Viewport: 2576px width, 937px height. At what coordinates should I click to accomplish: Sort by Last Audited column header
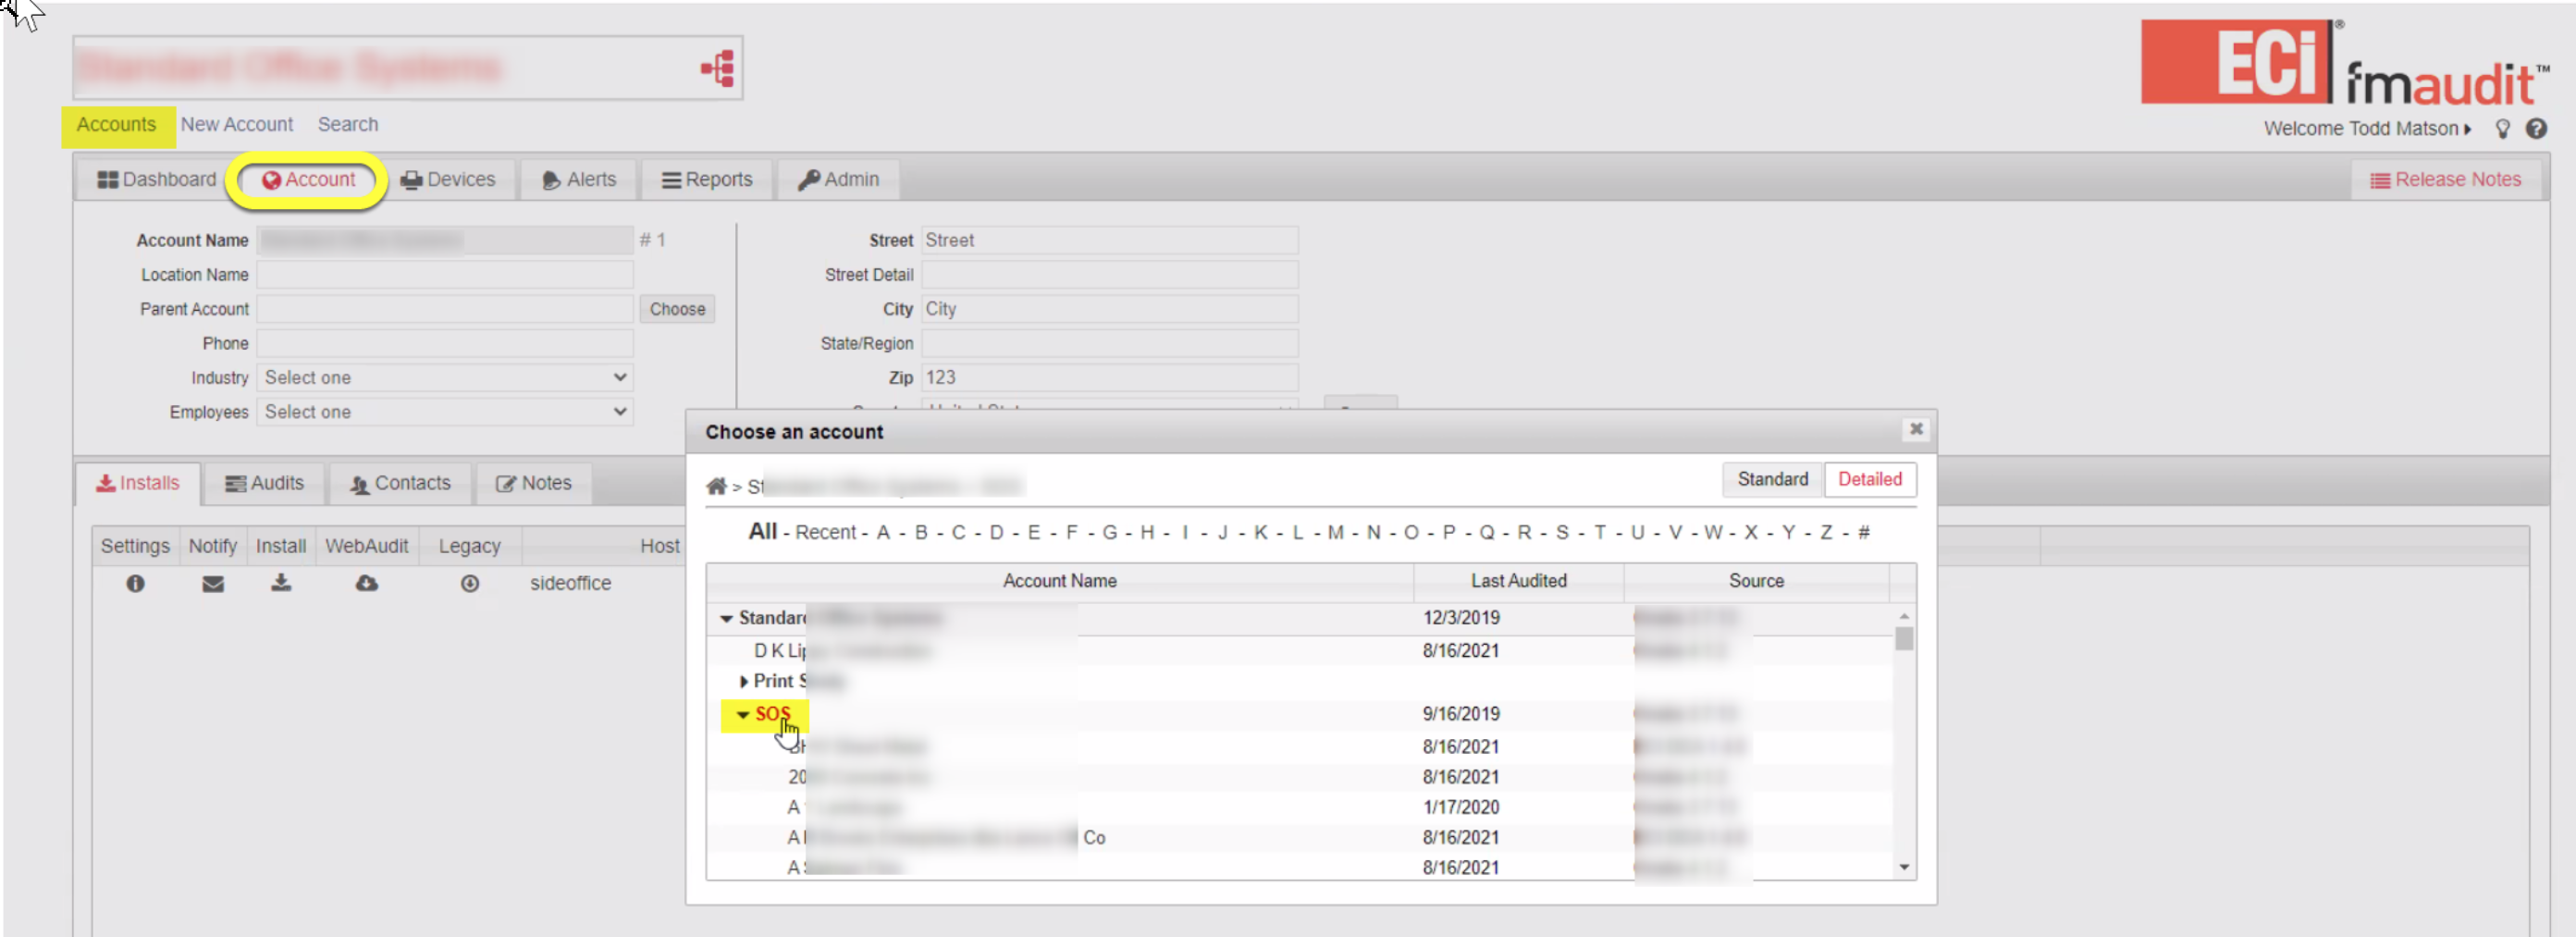pyautogui.click(x=1518, y=582)
